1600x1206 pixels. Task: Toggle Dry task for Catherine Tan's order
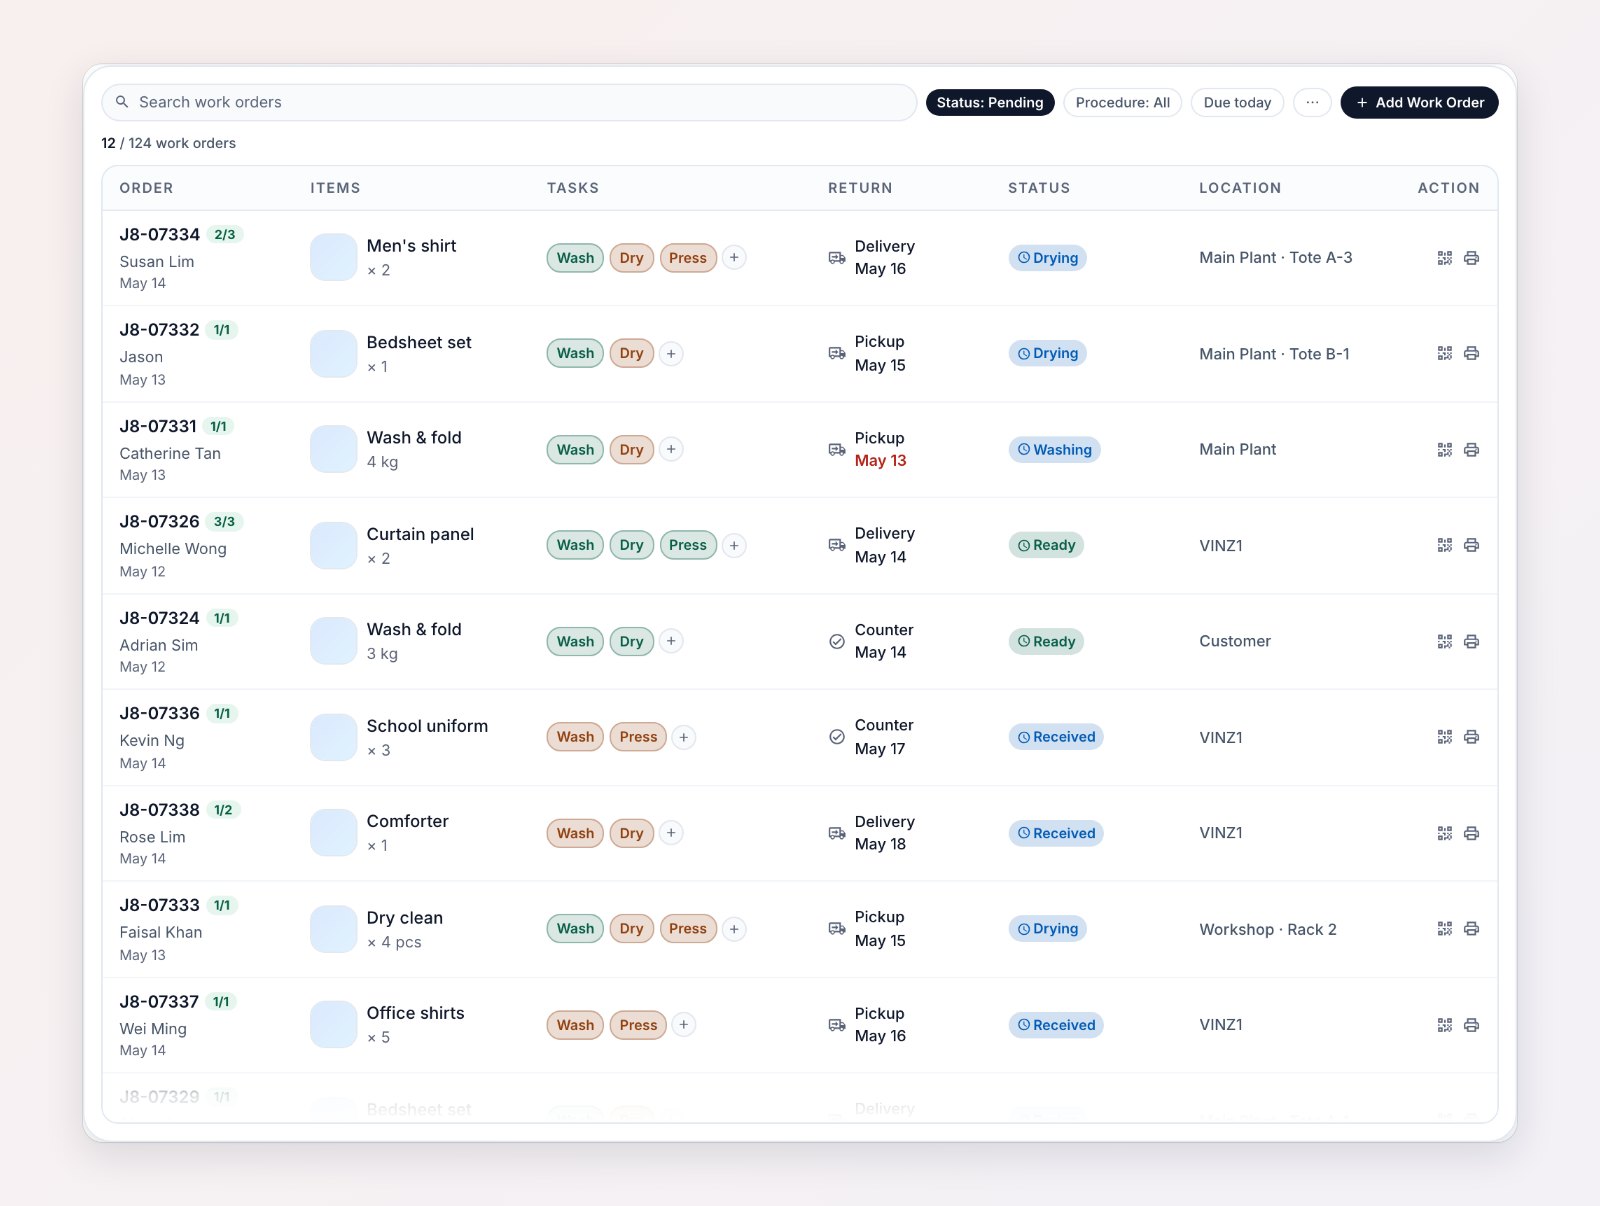(x=631, y=450)
